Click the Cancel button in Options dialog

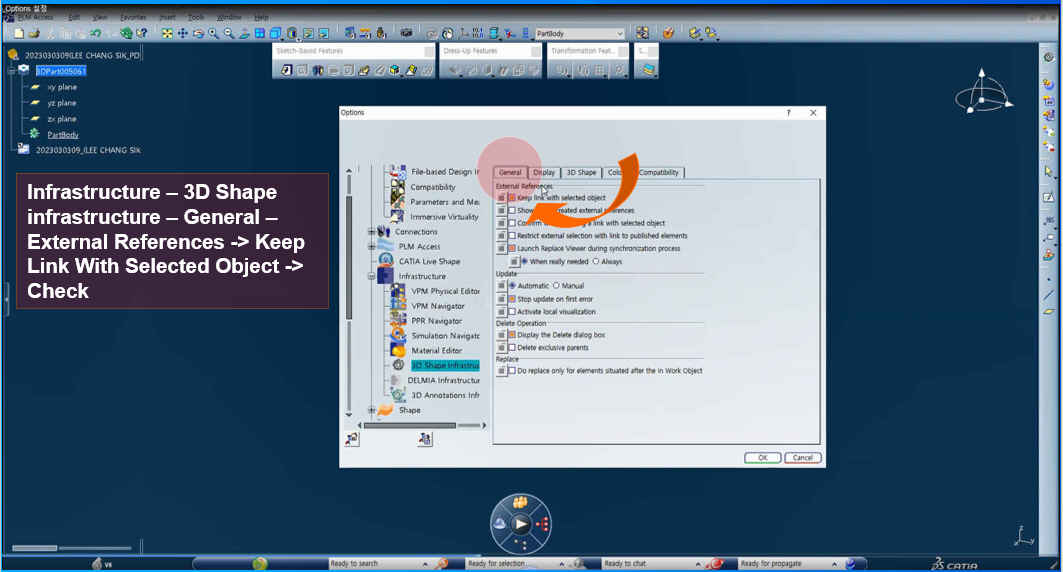(803, 458)
